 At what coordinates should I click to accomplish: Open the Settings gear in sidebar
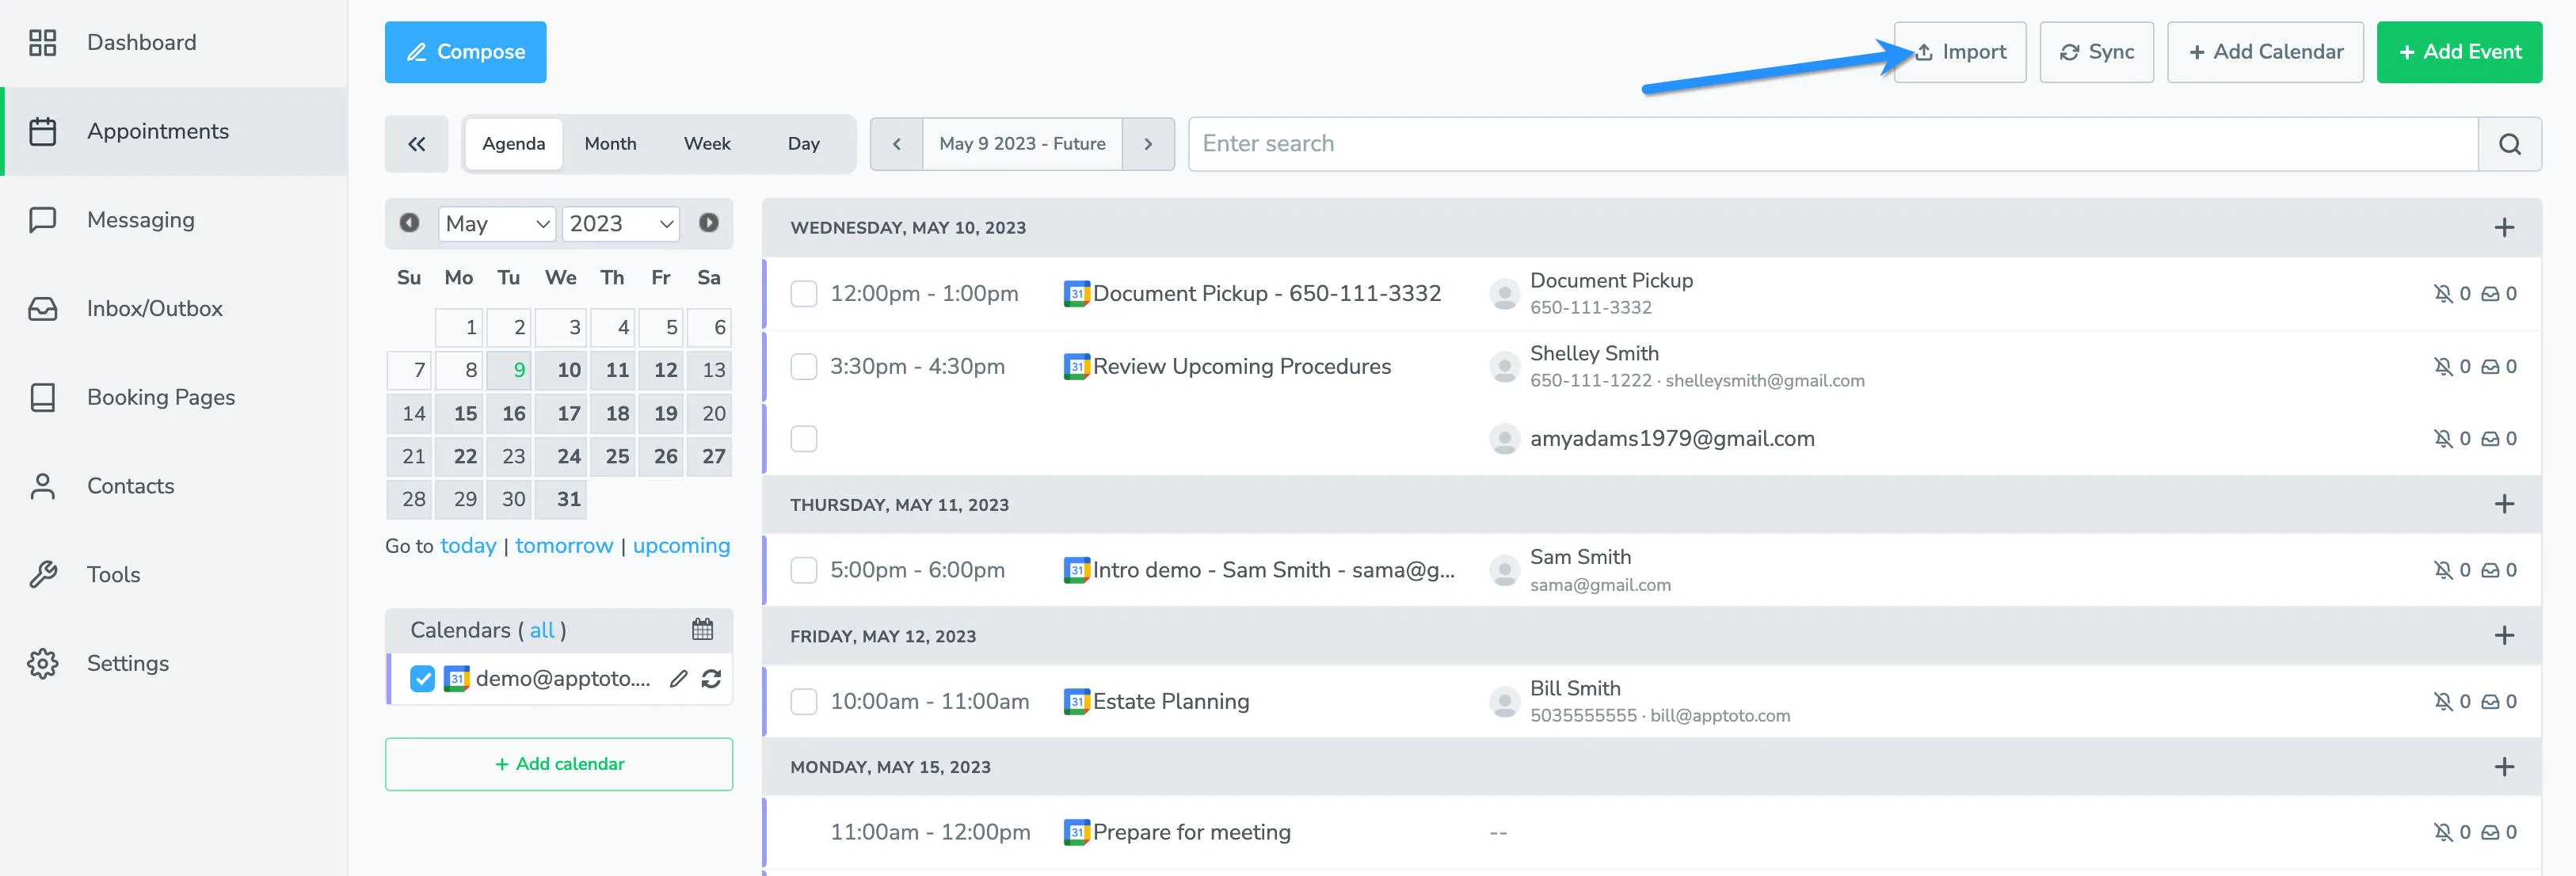tap(128, 663)
